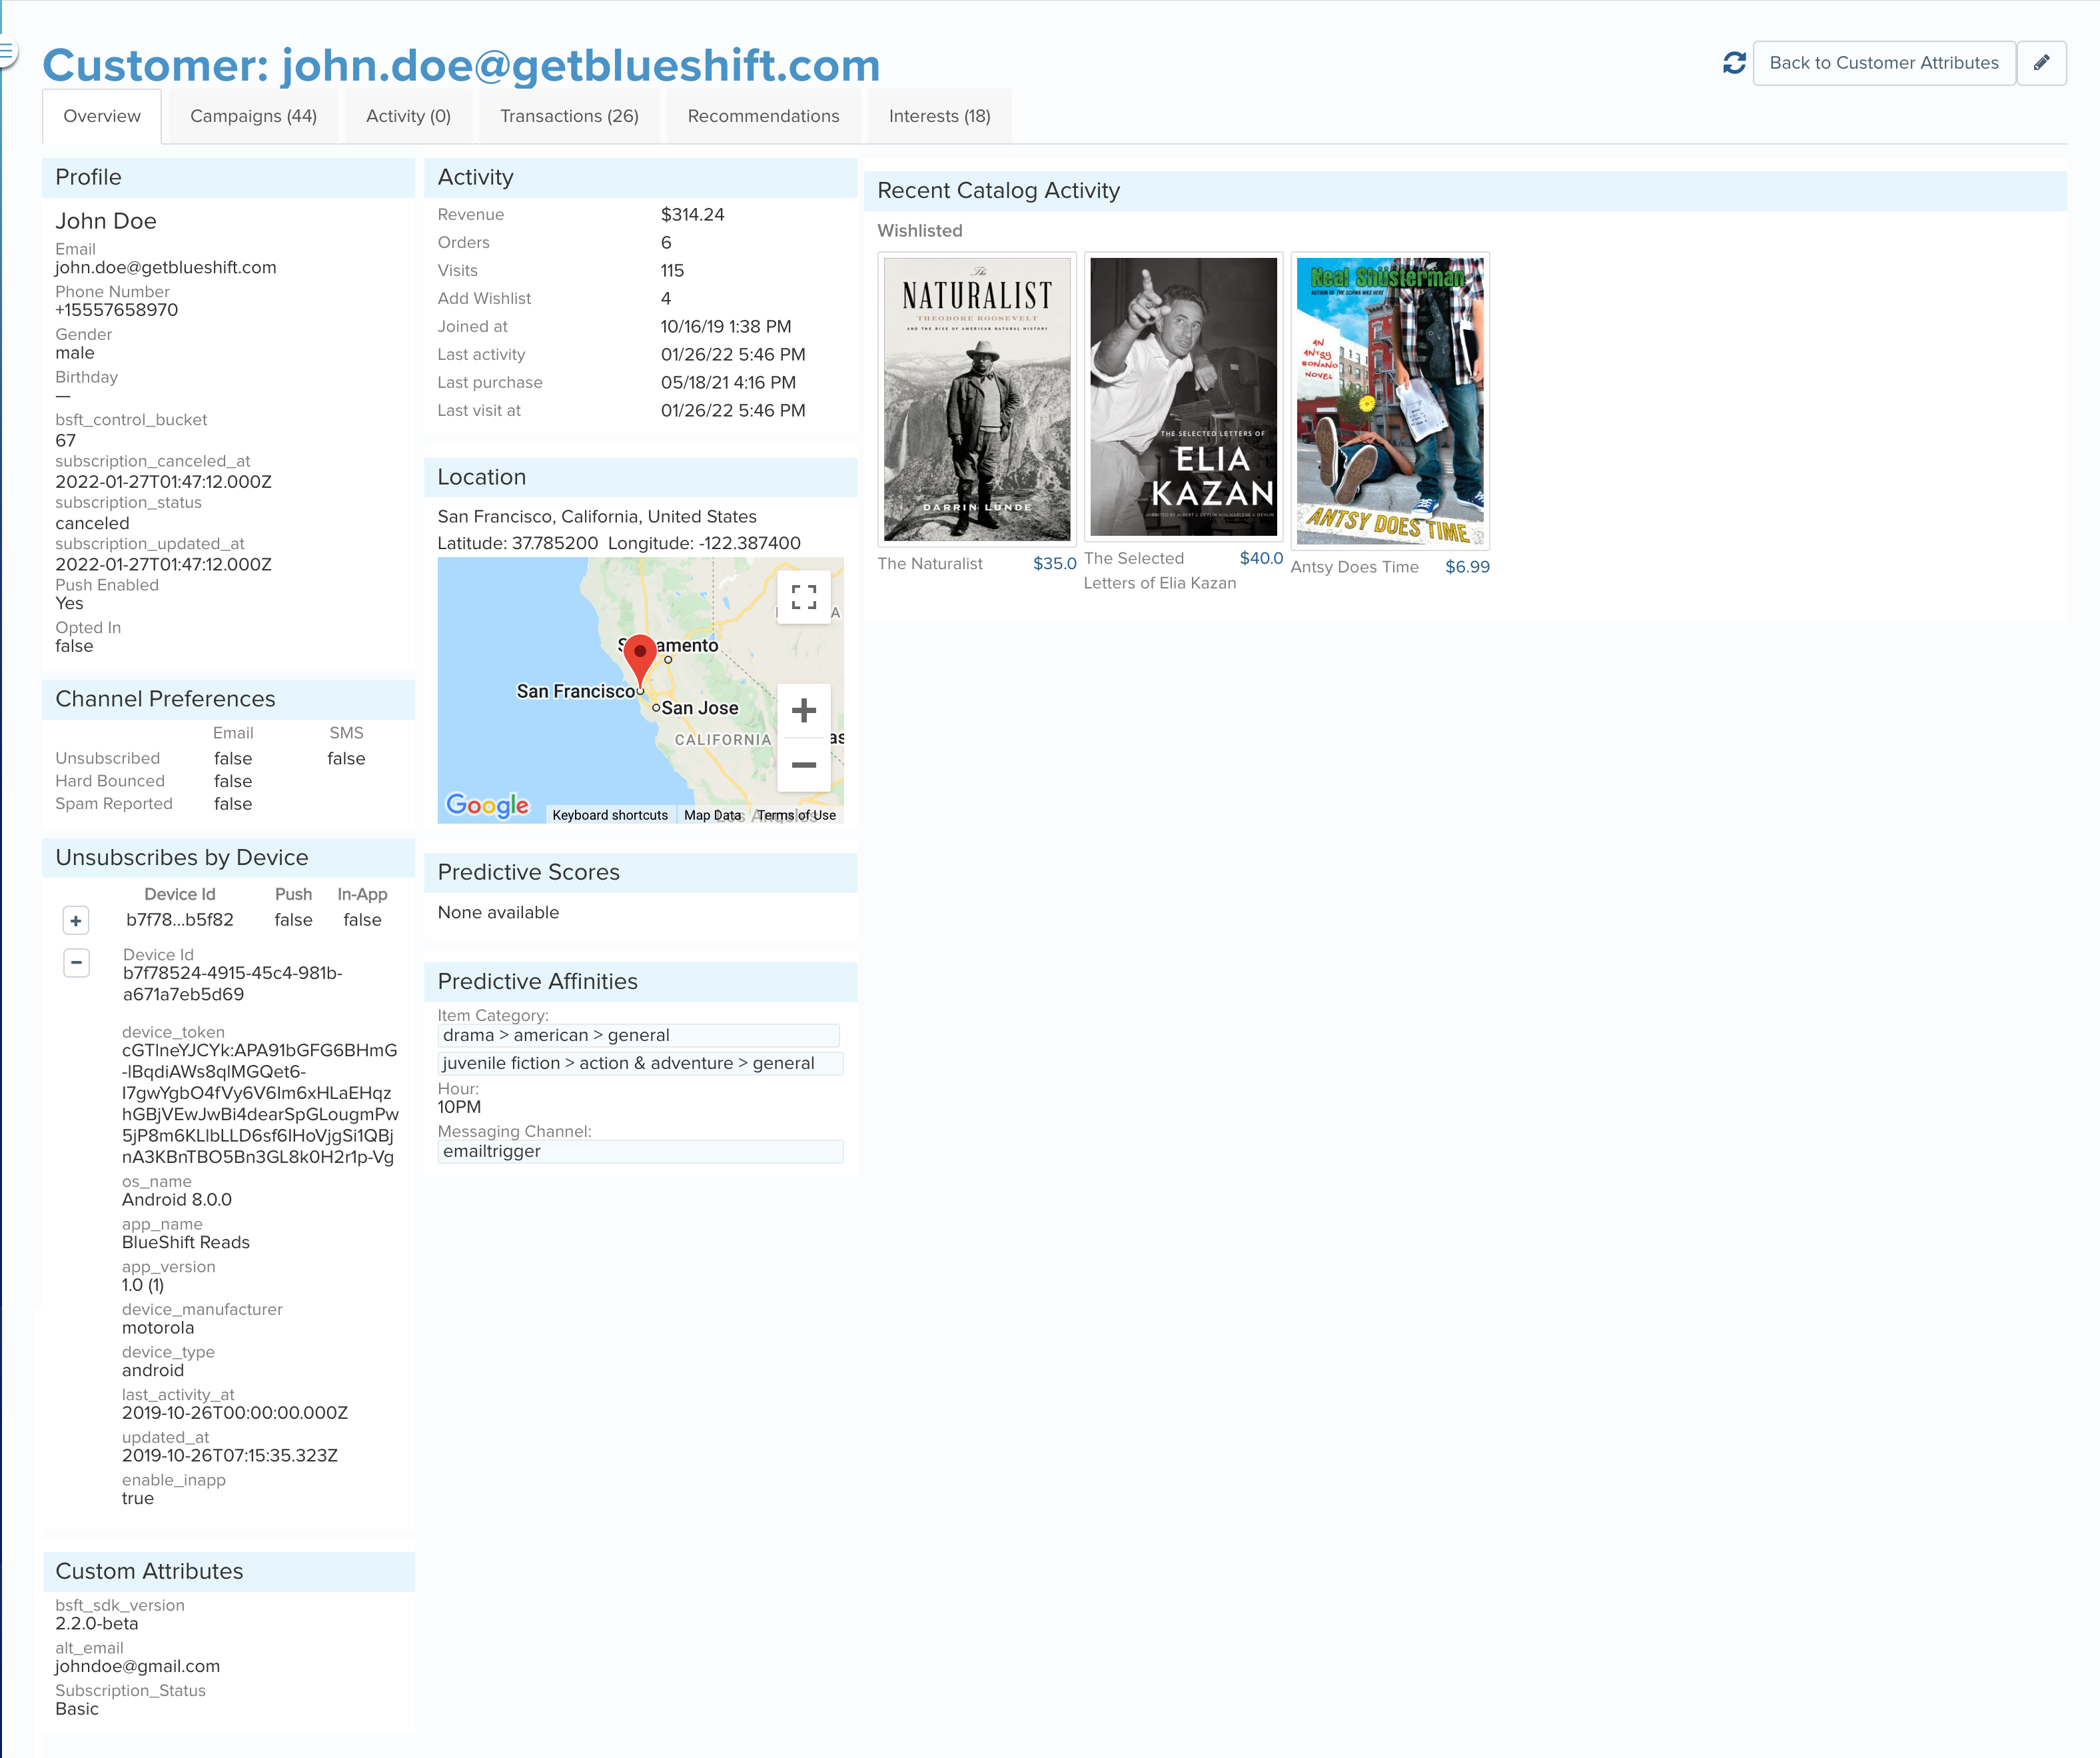Open the Elia Kazan book cover

1183,397
